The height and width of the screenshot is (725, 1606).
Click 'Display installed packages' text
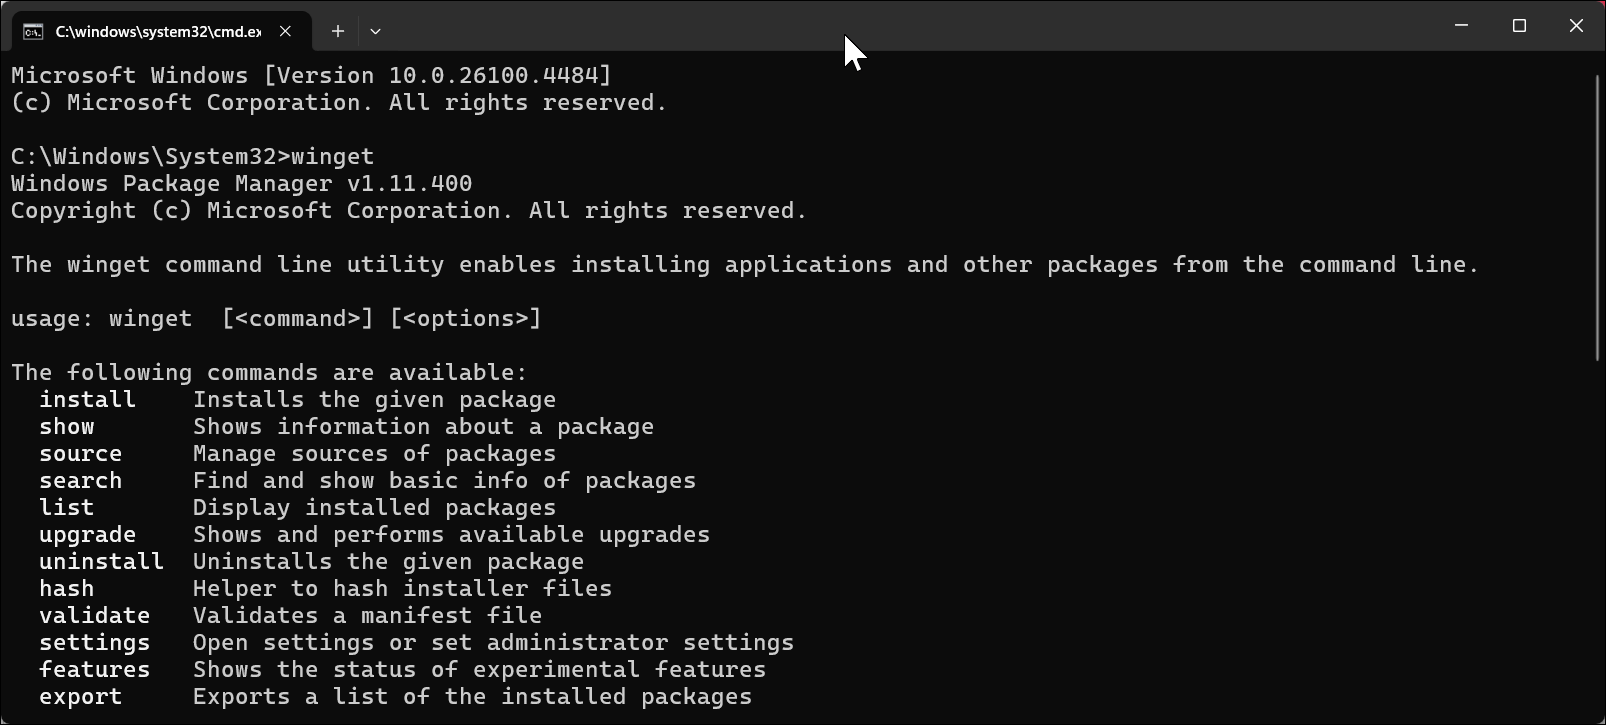[x=374, y=508]
